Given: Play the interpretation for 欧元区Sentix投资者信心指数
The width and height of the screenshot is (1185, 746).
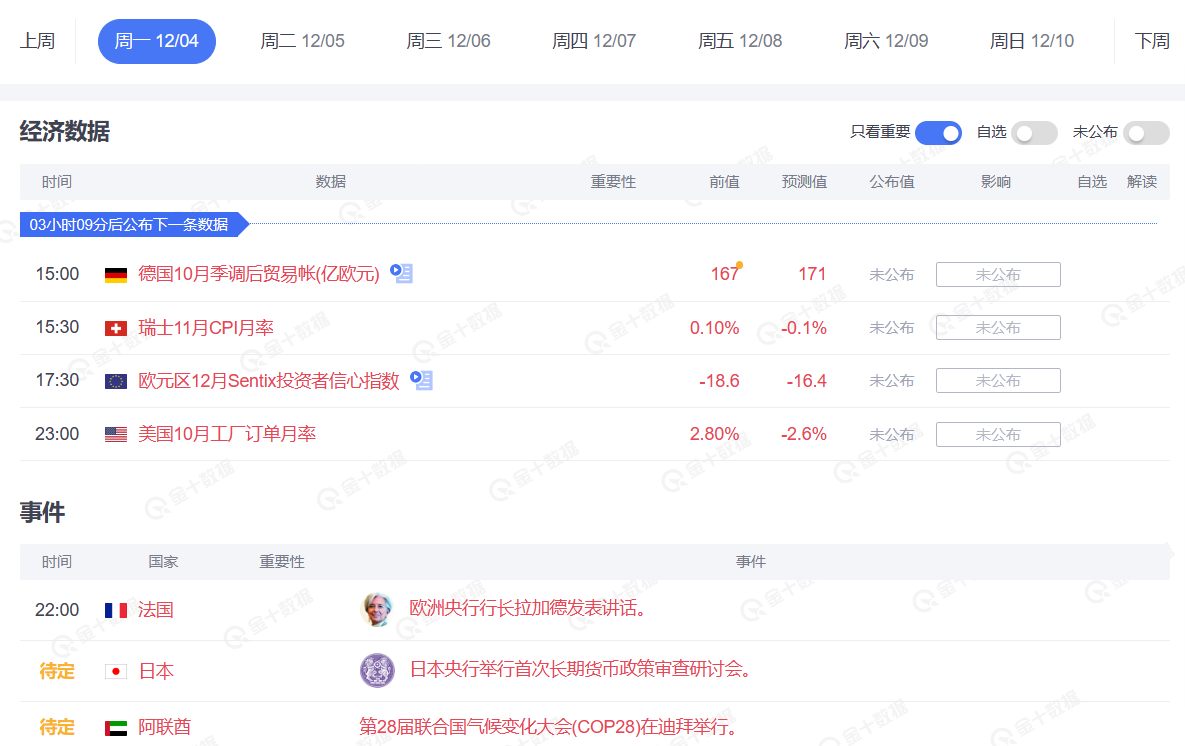Looking at the screenshot, I should tap(421, 381).
